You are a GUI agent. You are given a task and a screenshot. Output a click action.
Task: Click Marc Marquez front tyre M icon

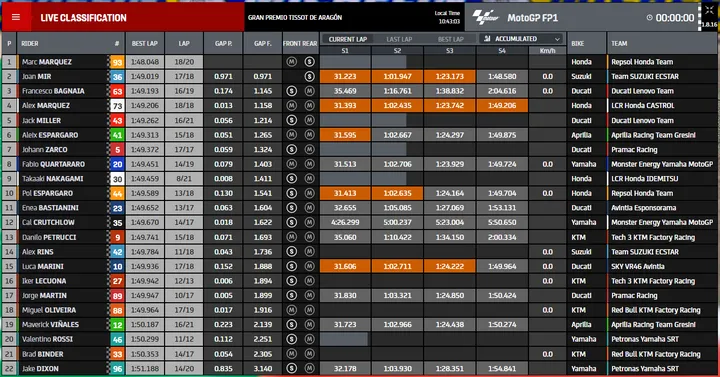291,62
